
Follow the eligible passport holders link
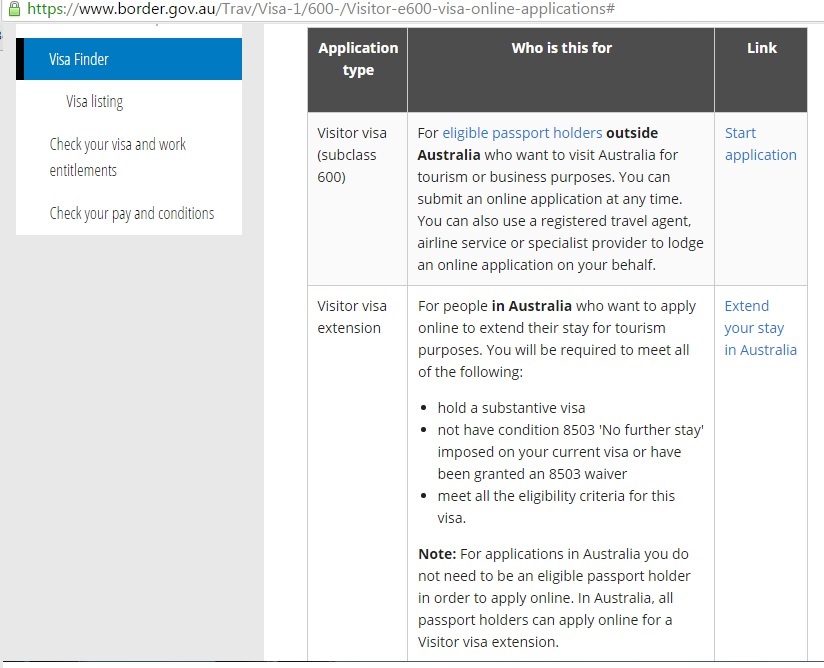(x=522, y=133)
